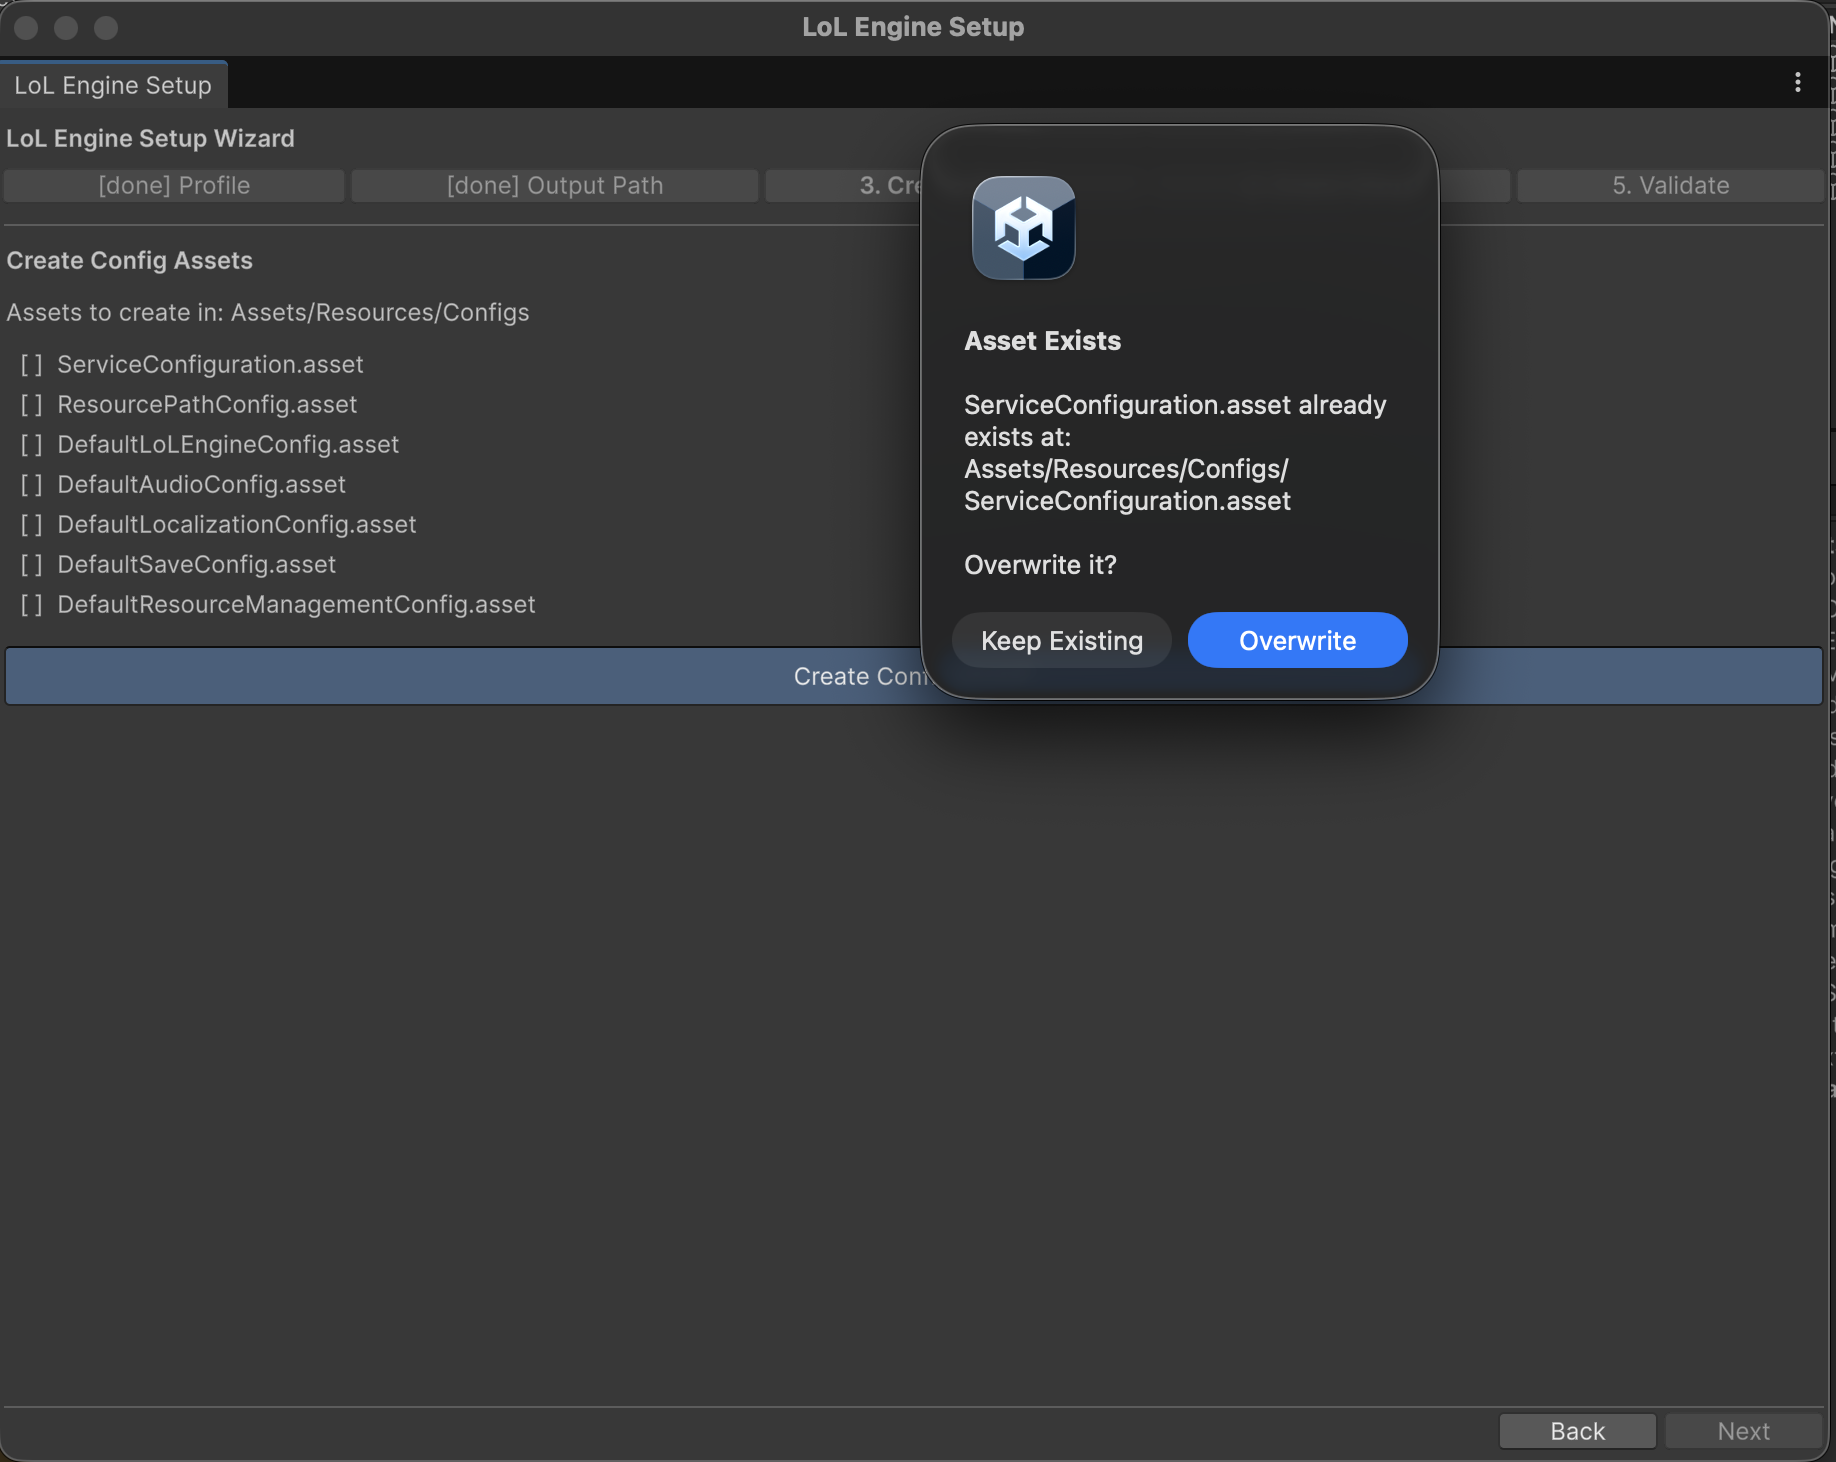Viewport: 1836px width, 1462px height.
Task: Jump to the 5. Validate step
Action: tap(1670, 185)
